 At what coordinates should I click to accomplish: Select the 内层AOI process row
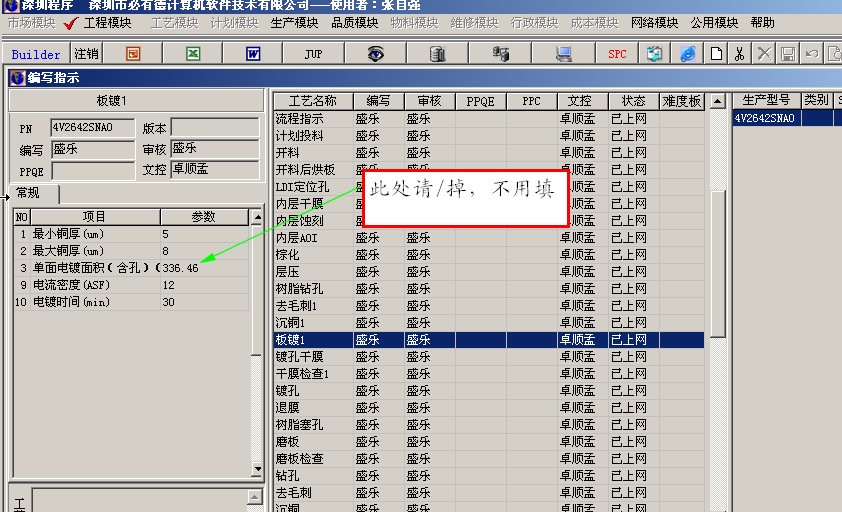click(489, 237)
